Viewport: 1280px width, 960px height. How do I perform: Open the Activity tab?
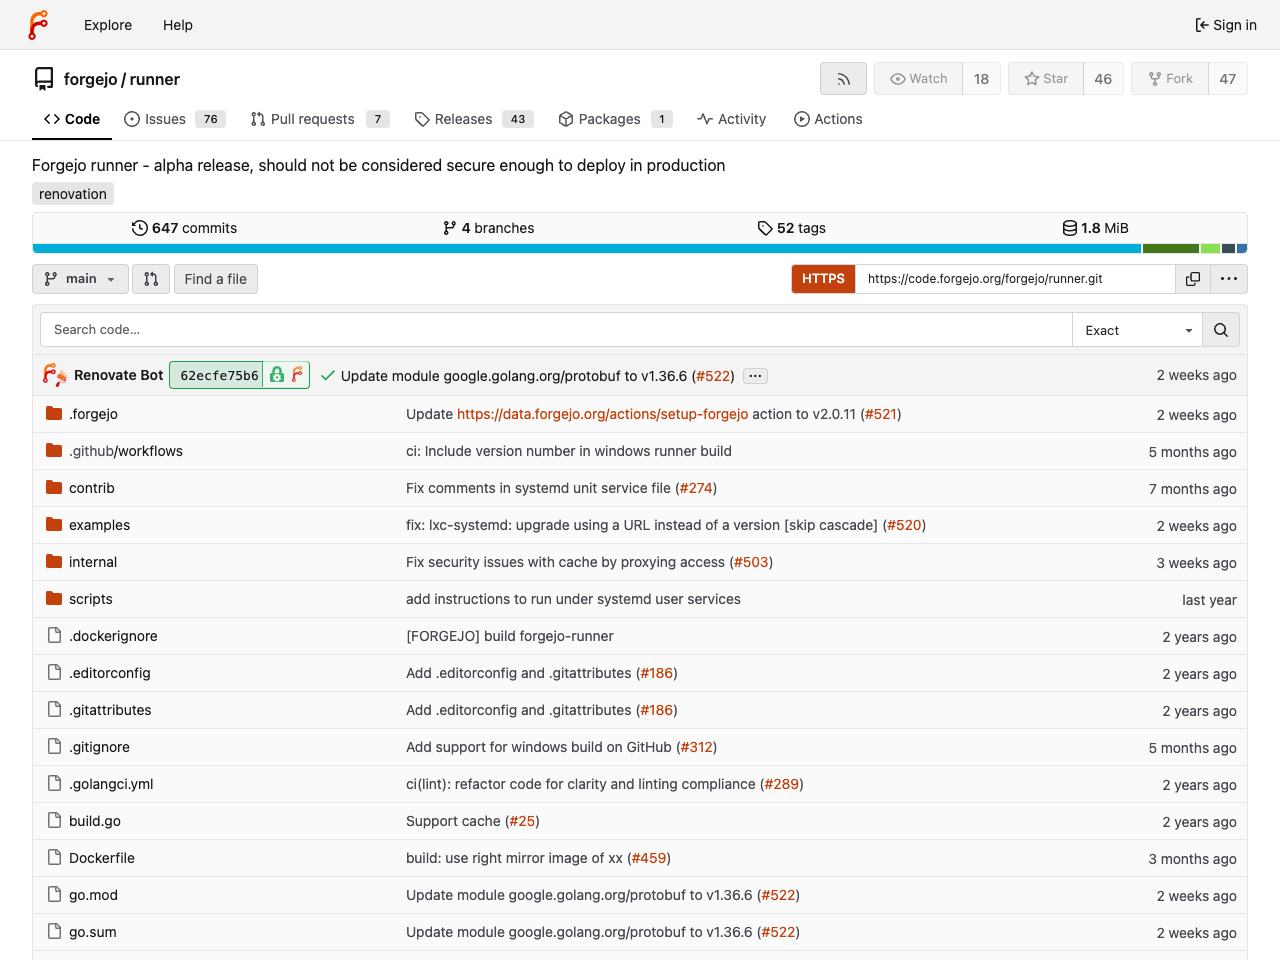tap(732, 119)
